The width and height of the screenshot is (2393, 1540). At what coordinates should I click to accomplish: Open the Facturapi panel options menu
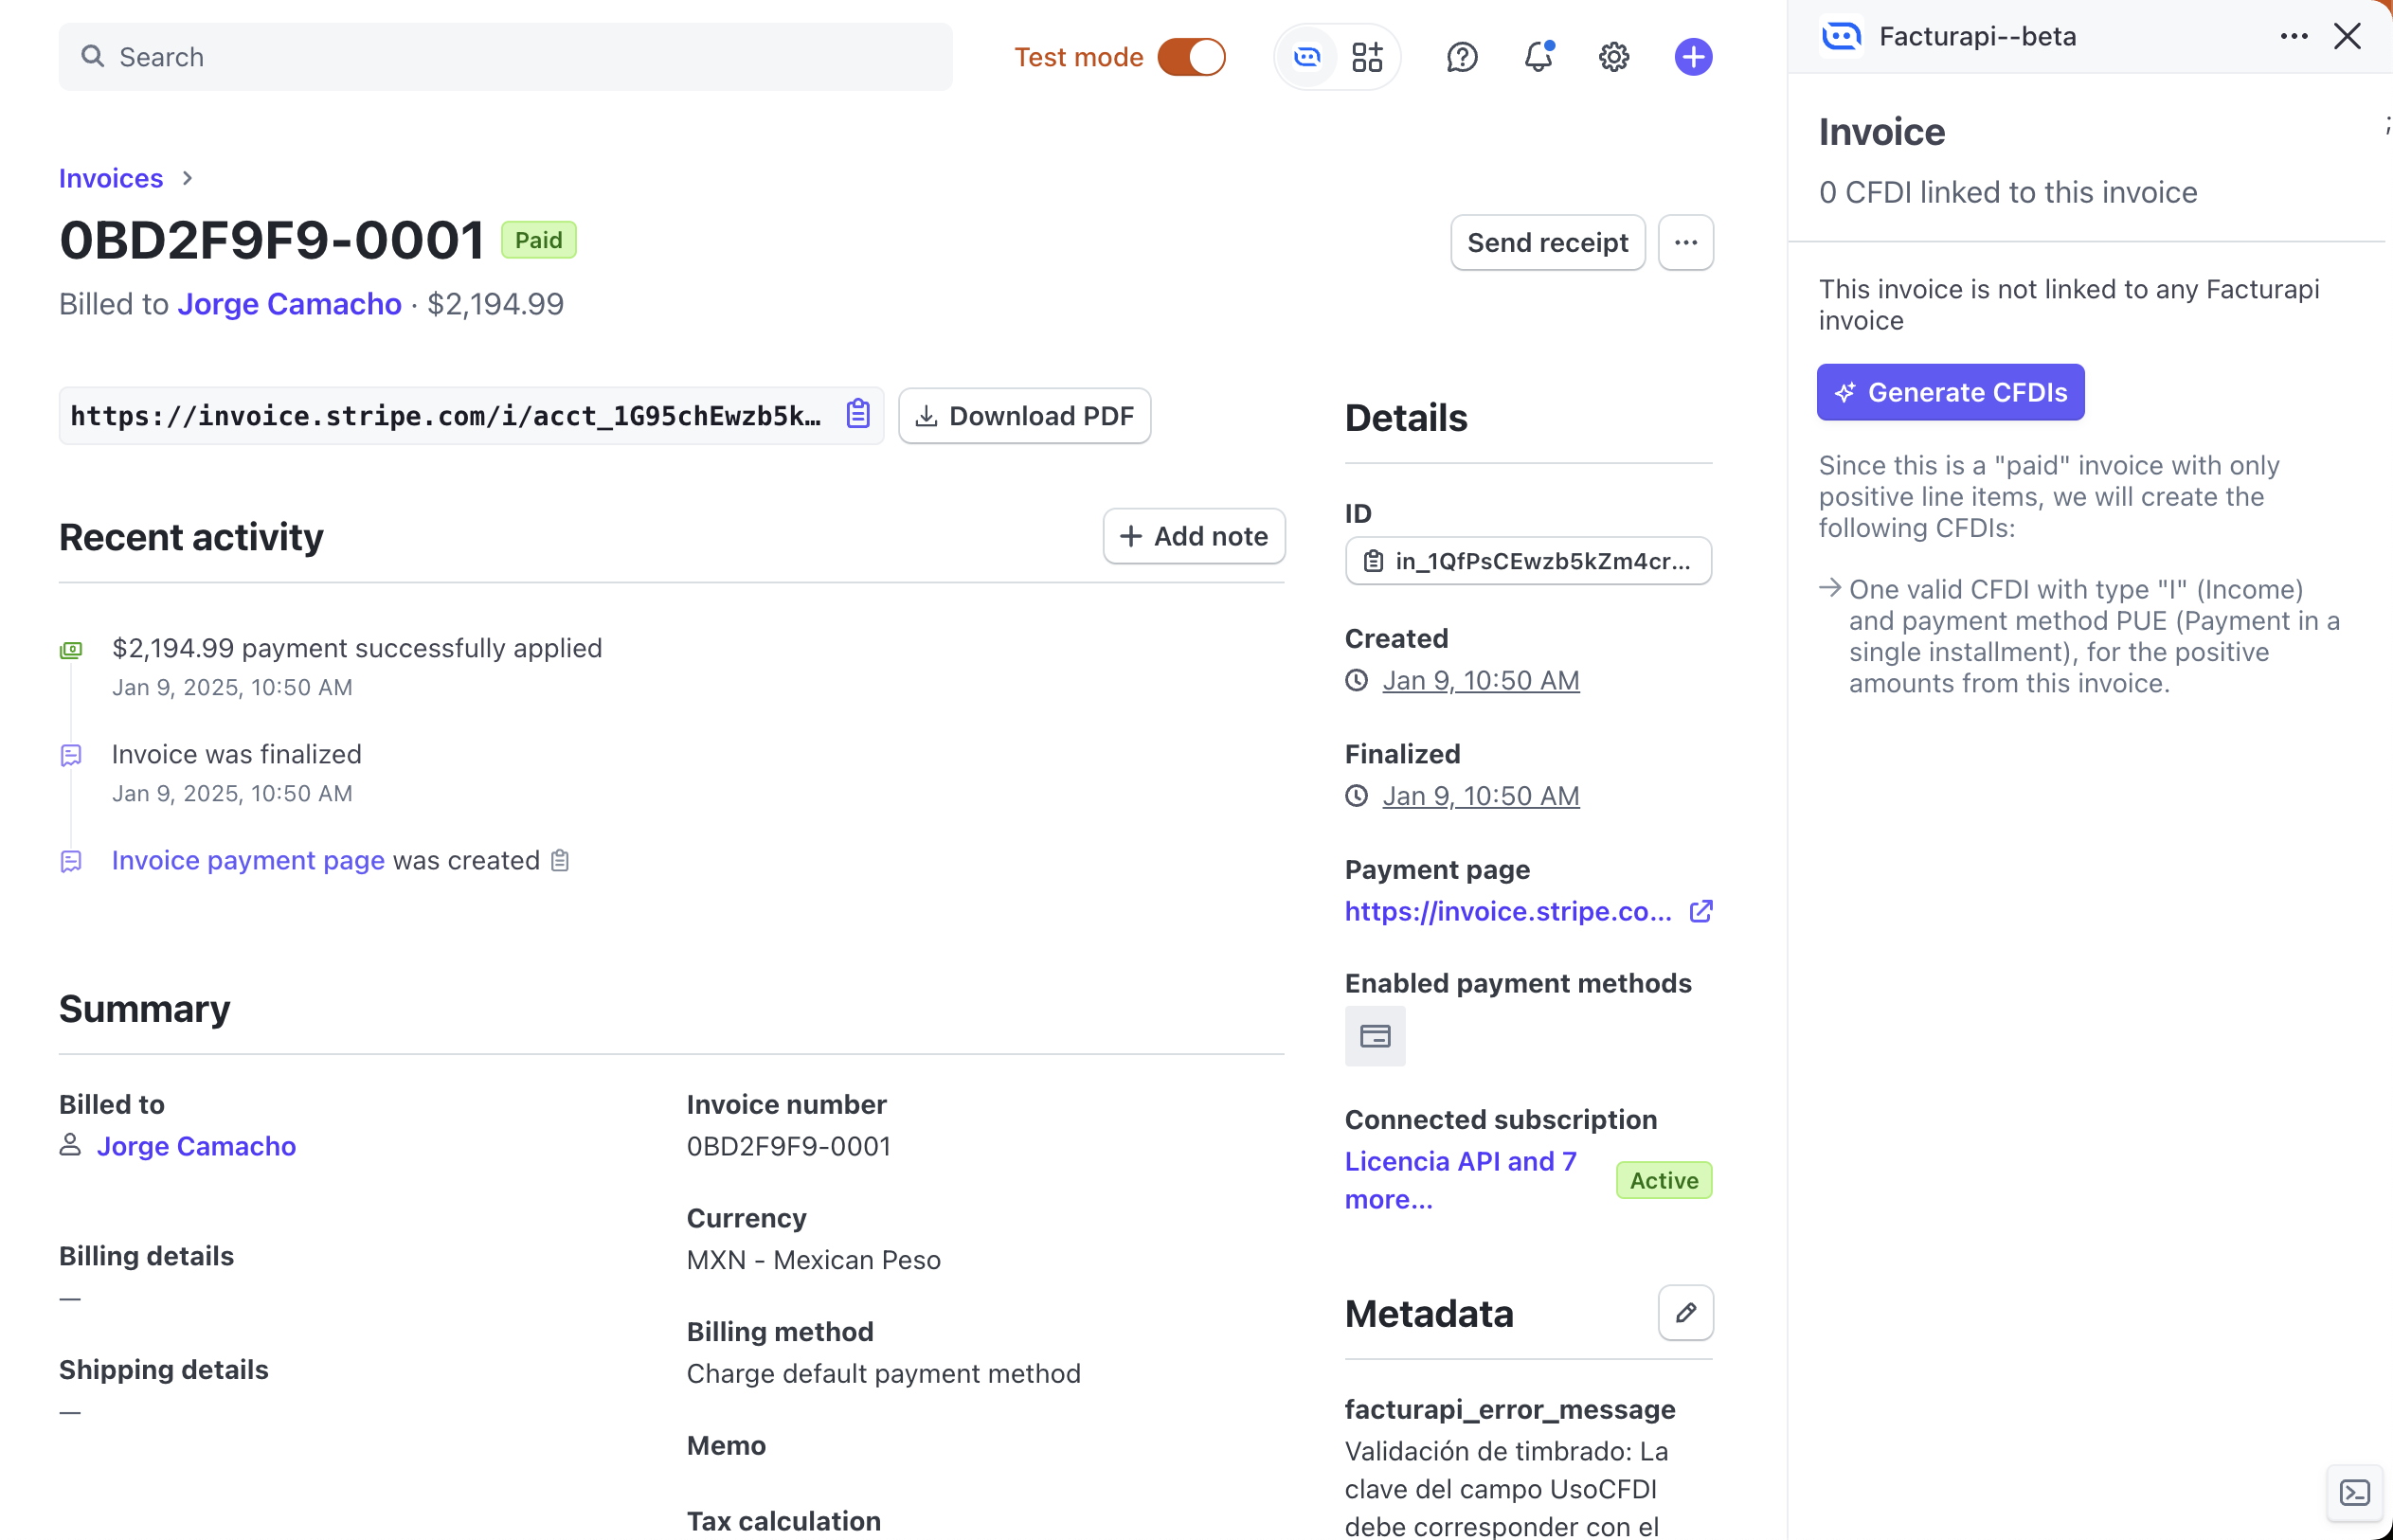pos(2292,36)
